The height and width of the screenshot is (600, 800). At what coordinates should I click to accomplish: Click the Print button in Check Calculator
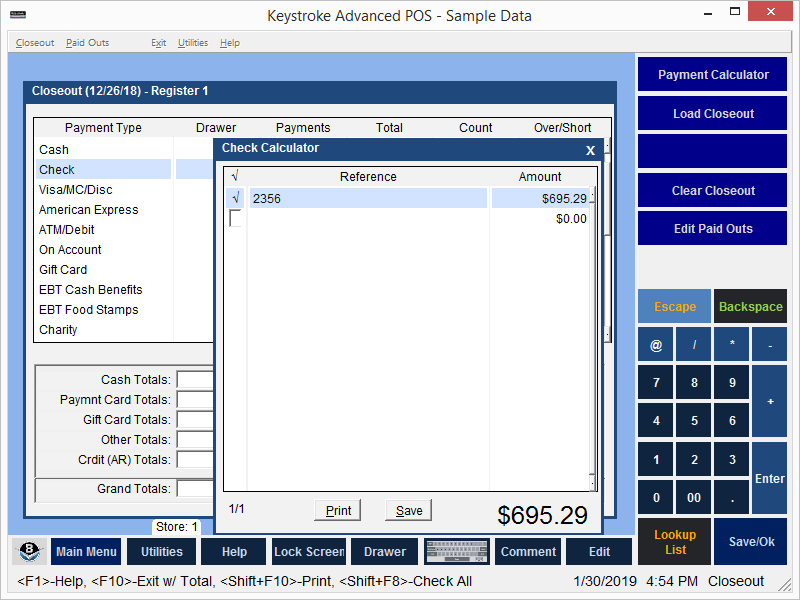point(338,510)
